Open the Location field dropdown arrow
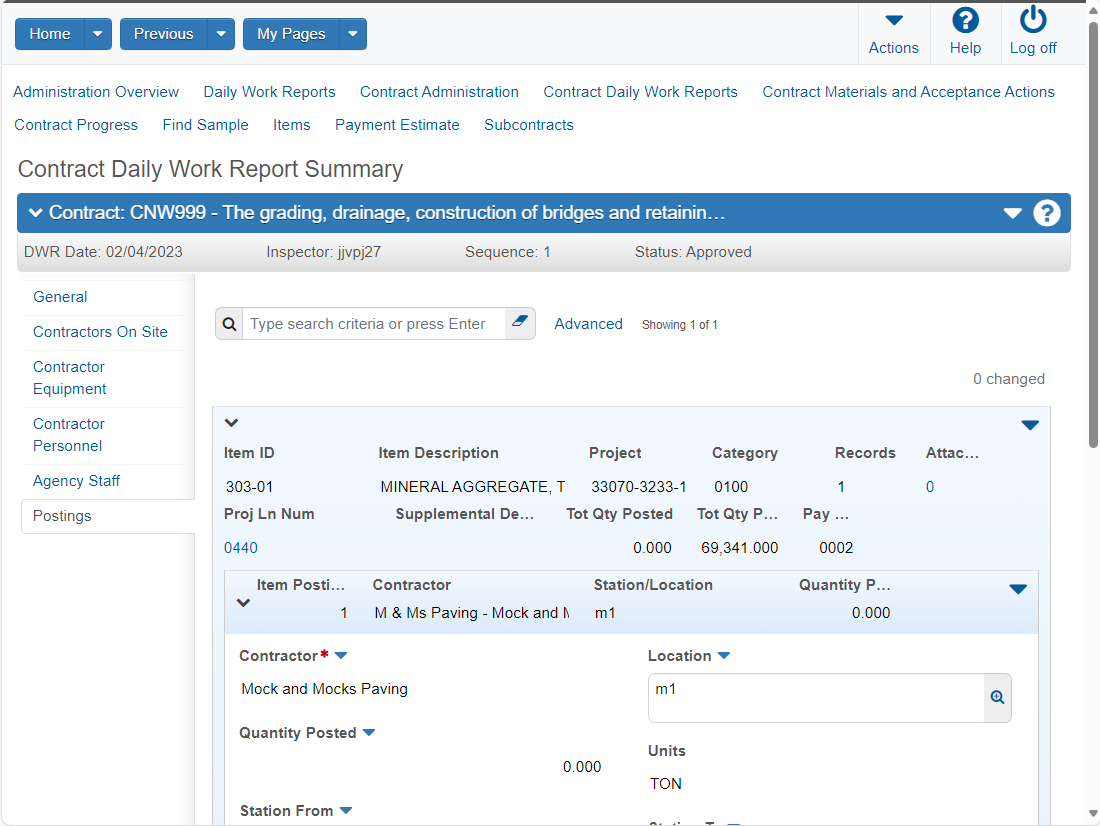Screen dimensions: 1100x826 (x=724, y=655)
